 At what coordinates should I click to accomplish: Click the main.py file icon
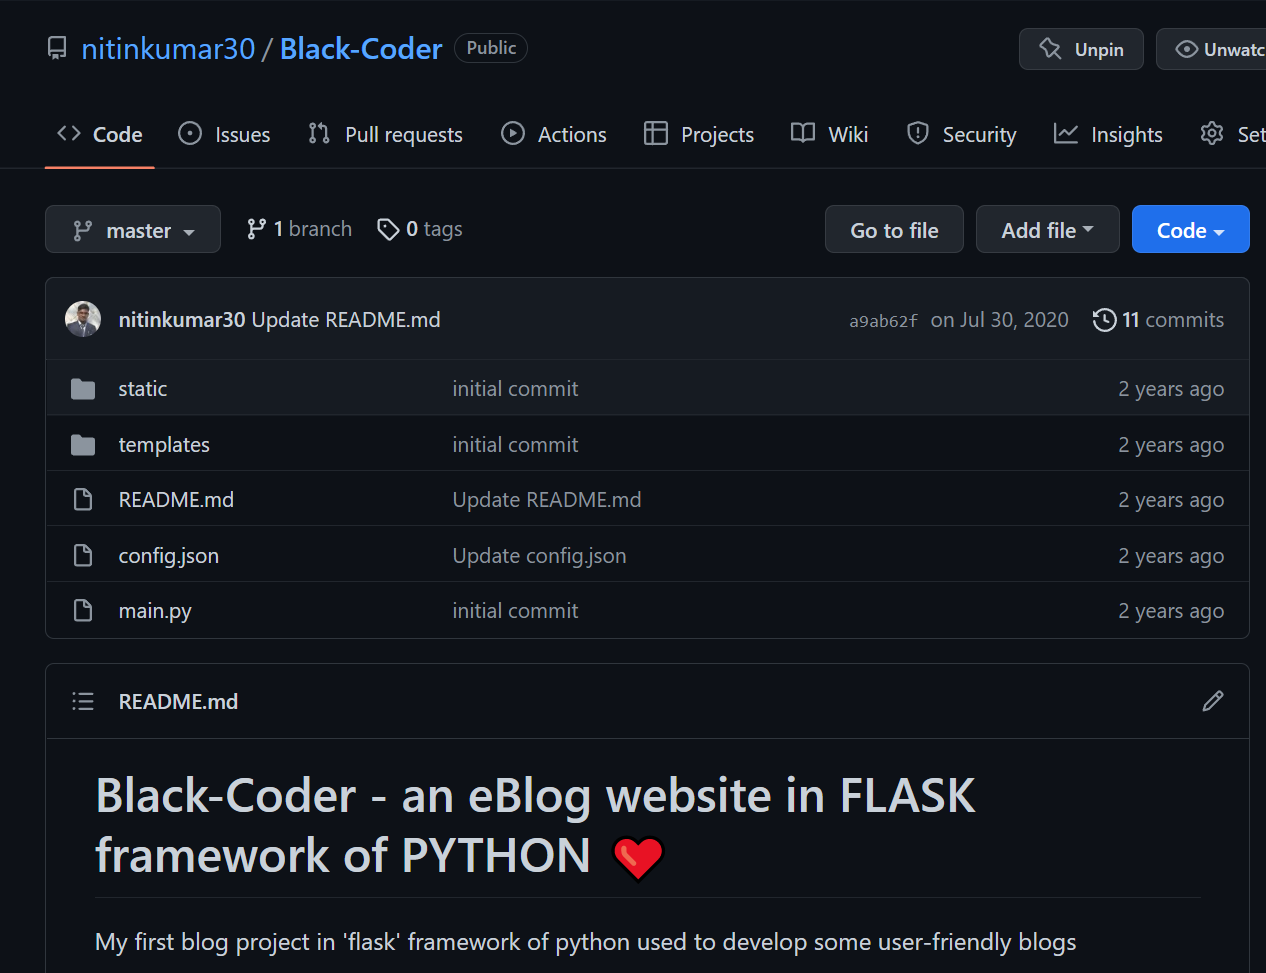(83, 611)
